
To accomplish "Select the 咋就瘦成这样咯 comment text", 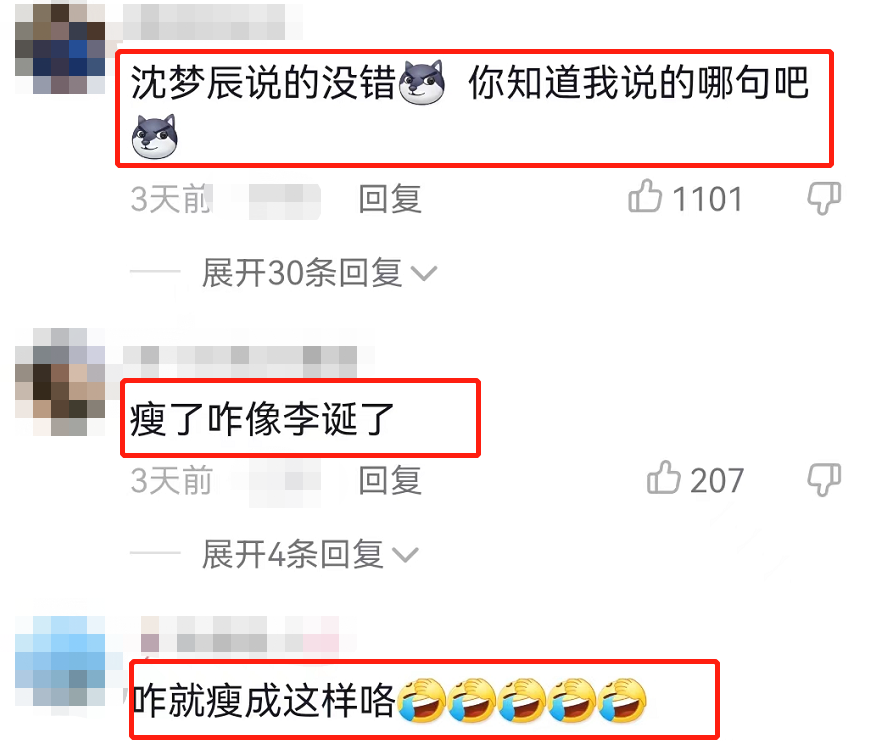I will click(x=263, y=700).
